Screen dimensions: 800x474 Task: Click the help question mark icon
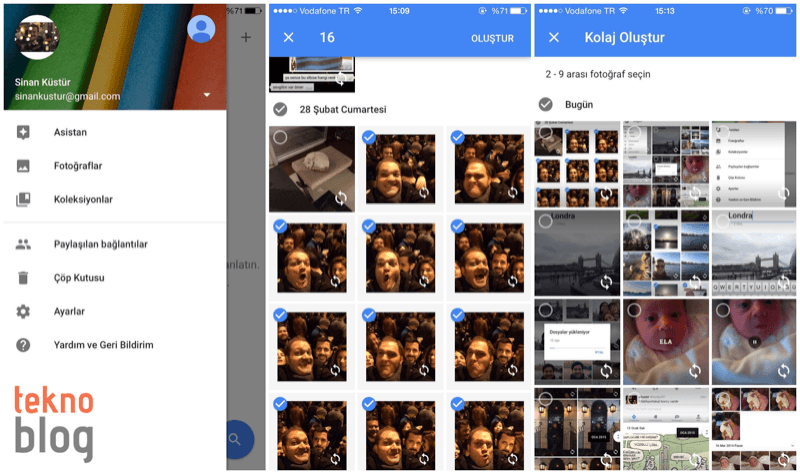pyautogui.click(x=23, y=345)
